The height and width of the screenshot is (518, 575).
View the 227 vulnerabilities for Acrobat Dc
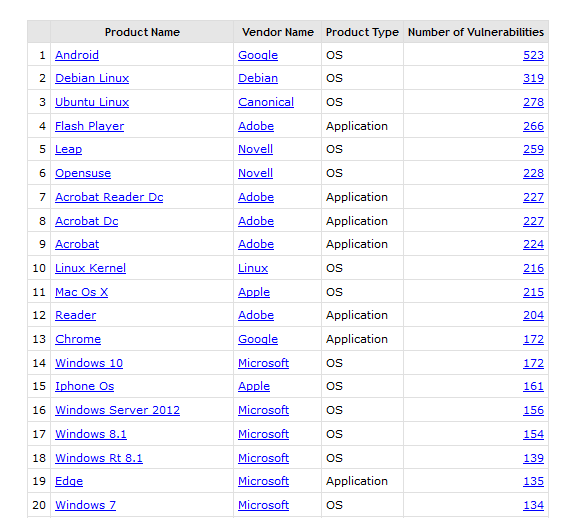click(x=534, y=221)
